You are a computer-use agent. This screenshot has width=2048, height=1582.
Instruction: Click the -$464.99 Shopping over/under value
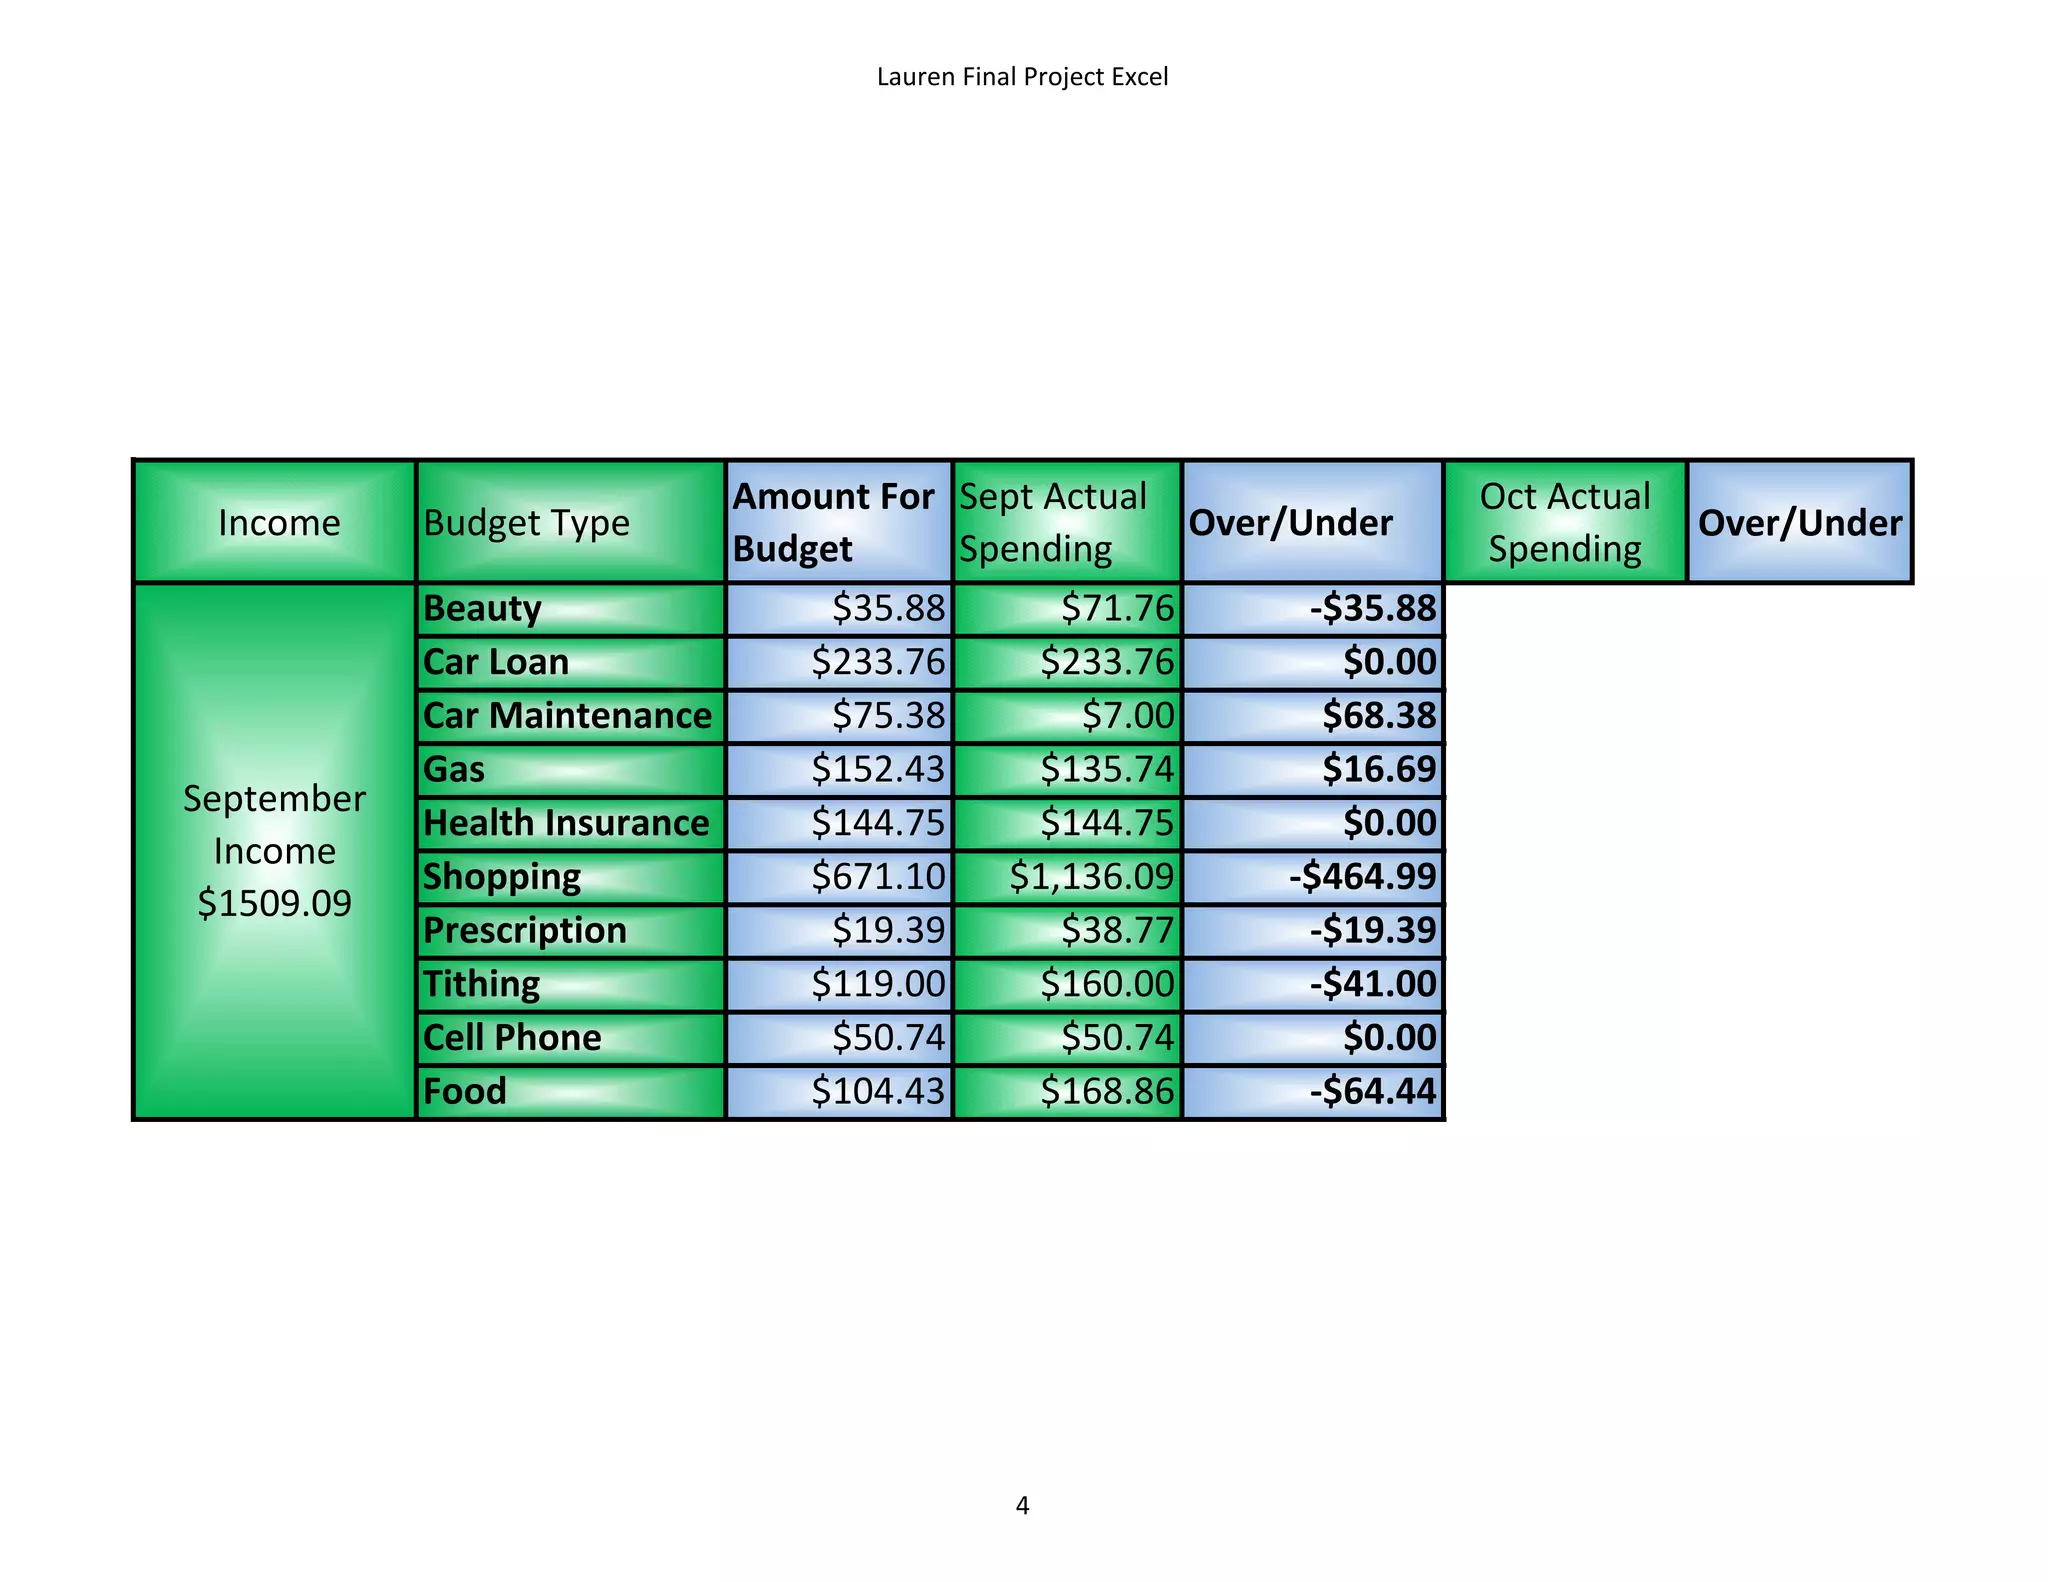1313,877
